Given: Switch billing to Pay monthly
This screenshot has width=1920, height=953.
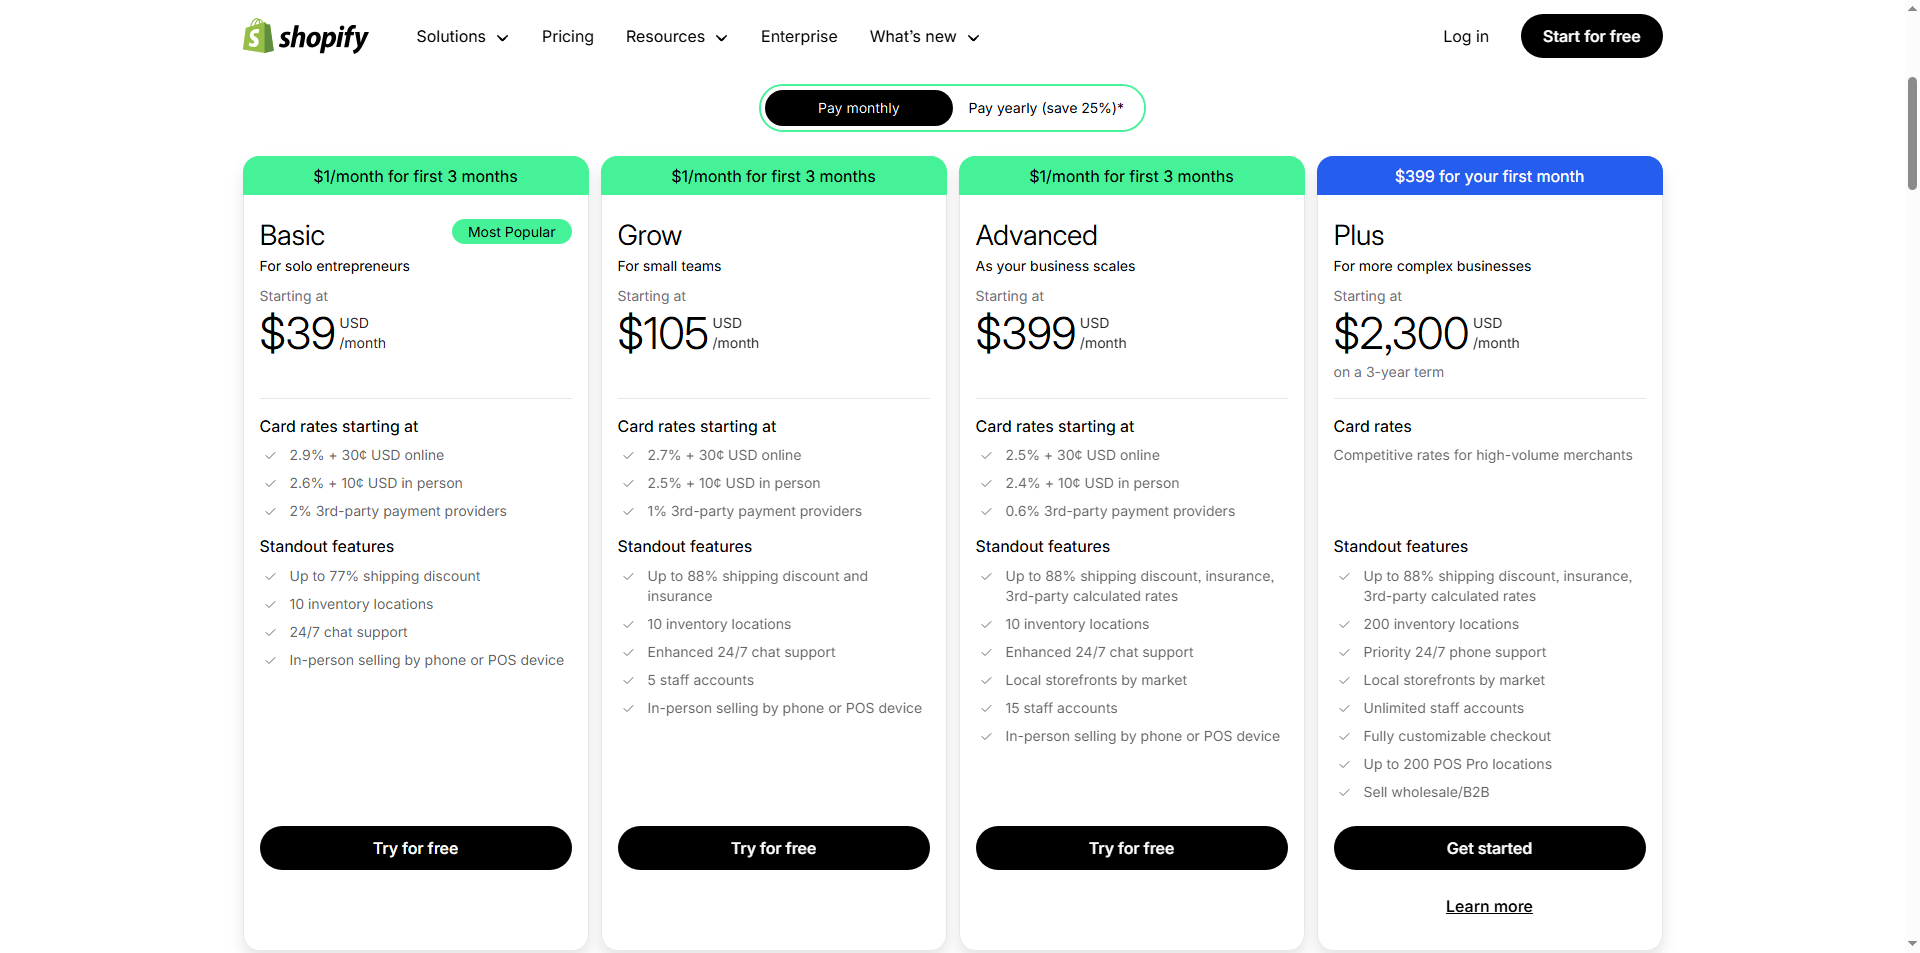Looking at the screenshot, I should (858, 108).
